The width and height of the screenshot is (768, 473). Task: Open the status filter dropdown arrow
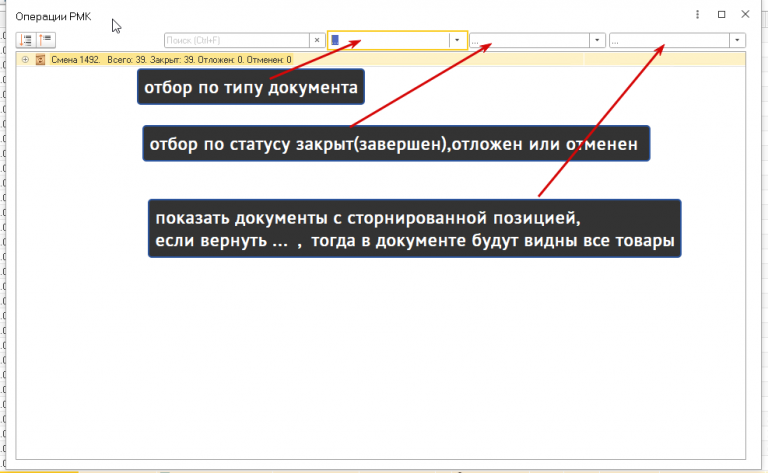point(597,40)
